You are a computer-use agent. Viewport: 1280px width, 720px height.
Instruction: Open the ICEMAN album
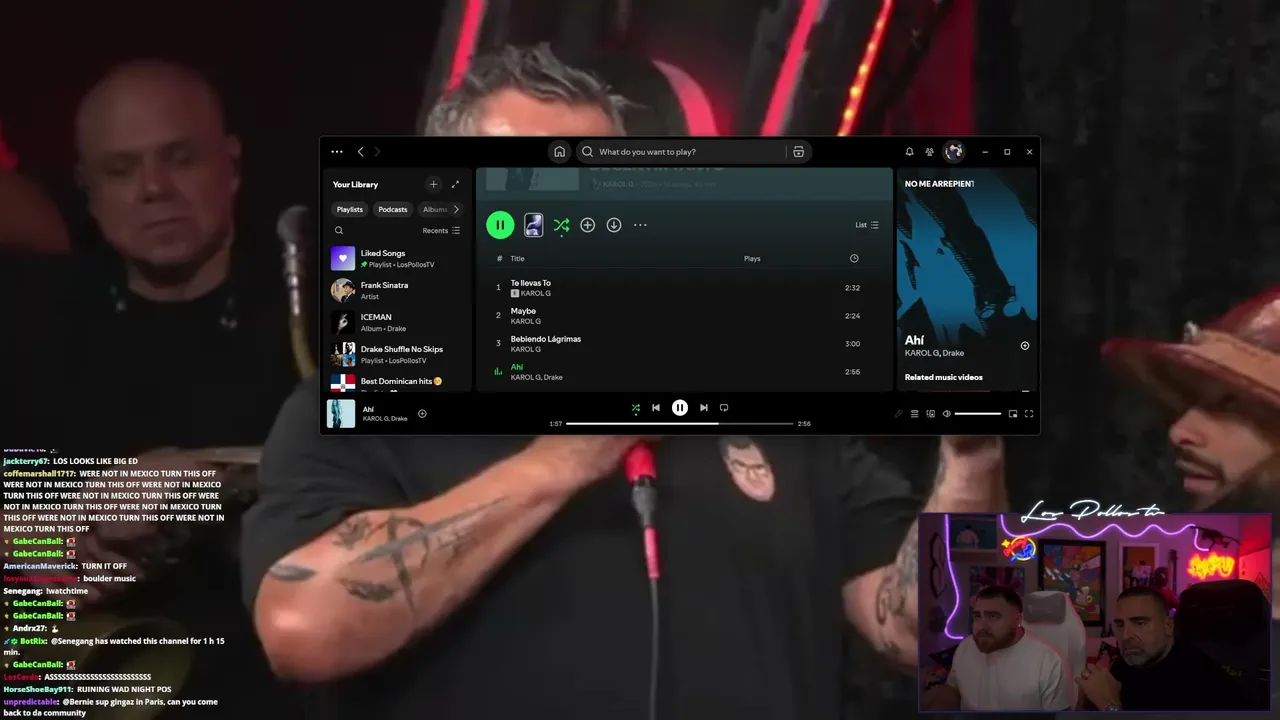[398, 323]
